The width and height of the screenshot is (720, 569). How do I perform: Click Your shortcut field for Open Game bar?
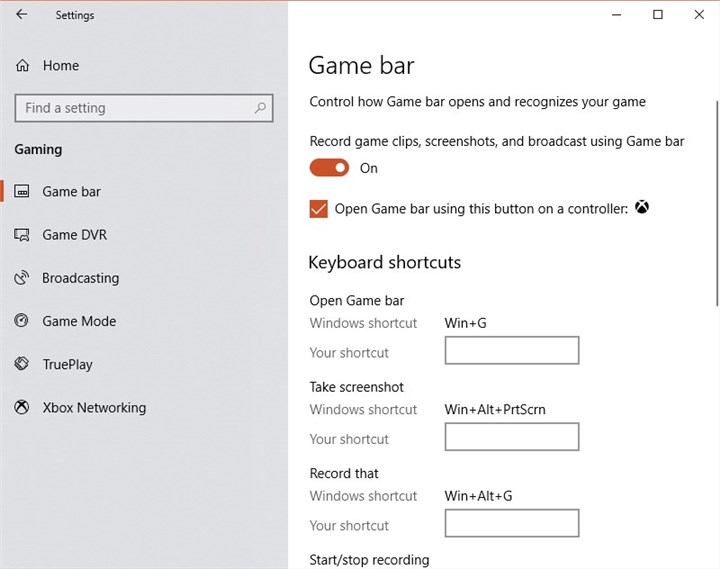pyautogui.click(x=512, y=350)
